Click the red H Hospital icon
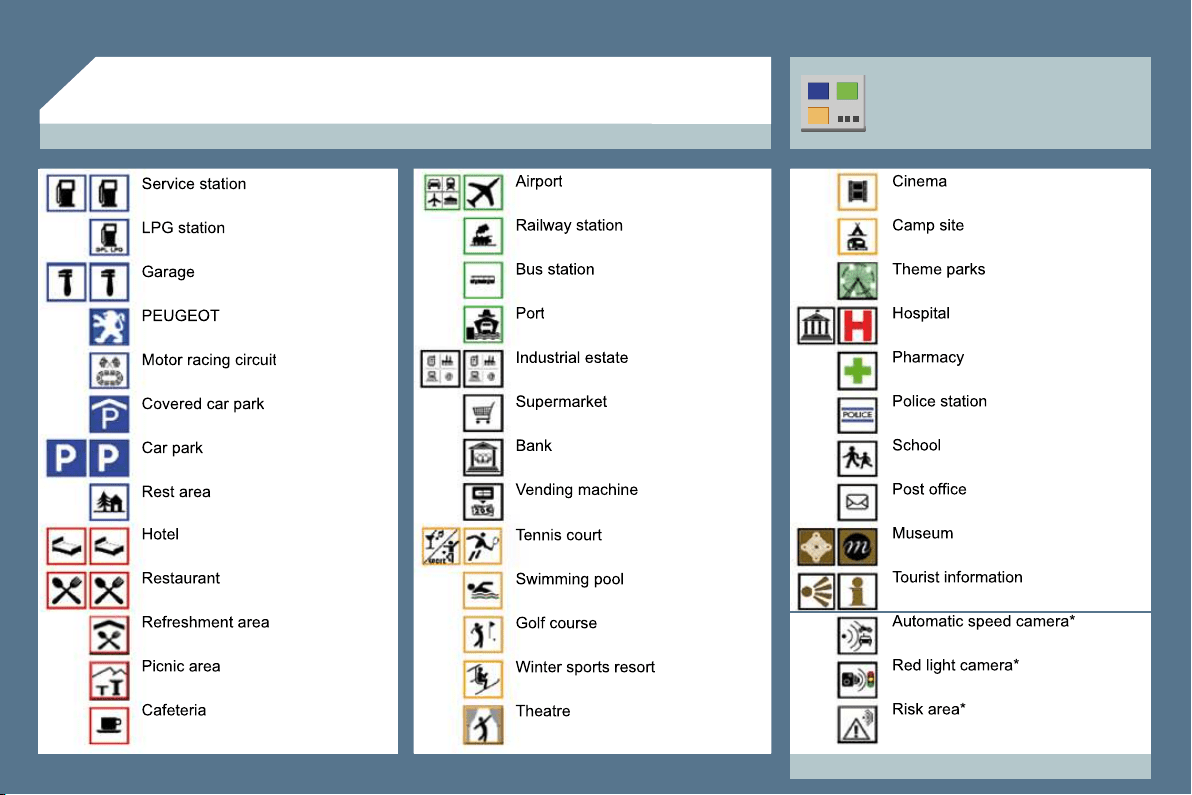Viewport: 1192px width, 795px height. point(857,325)
